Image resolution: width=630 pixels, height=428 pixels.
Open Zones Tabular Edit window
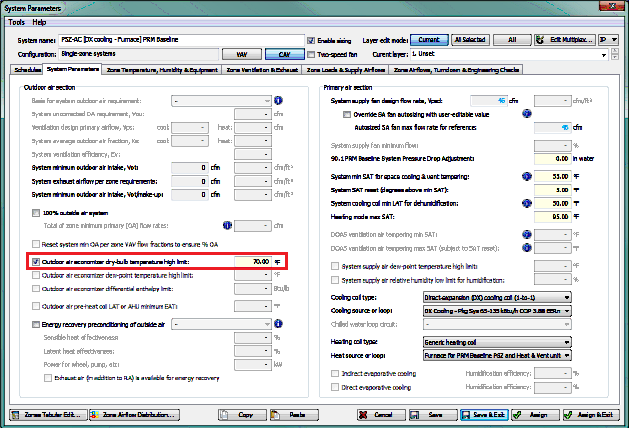[46, 413]
